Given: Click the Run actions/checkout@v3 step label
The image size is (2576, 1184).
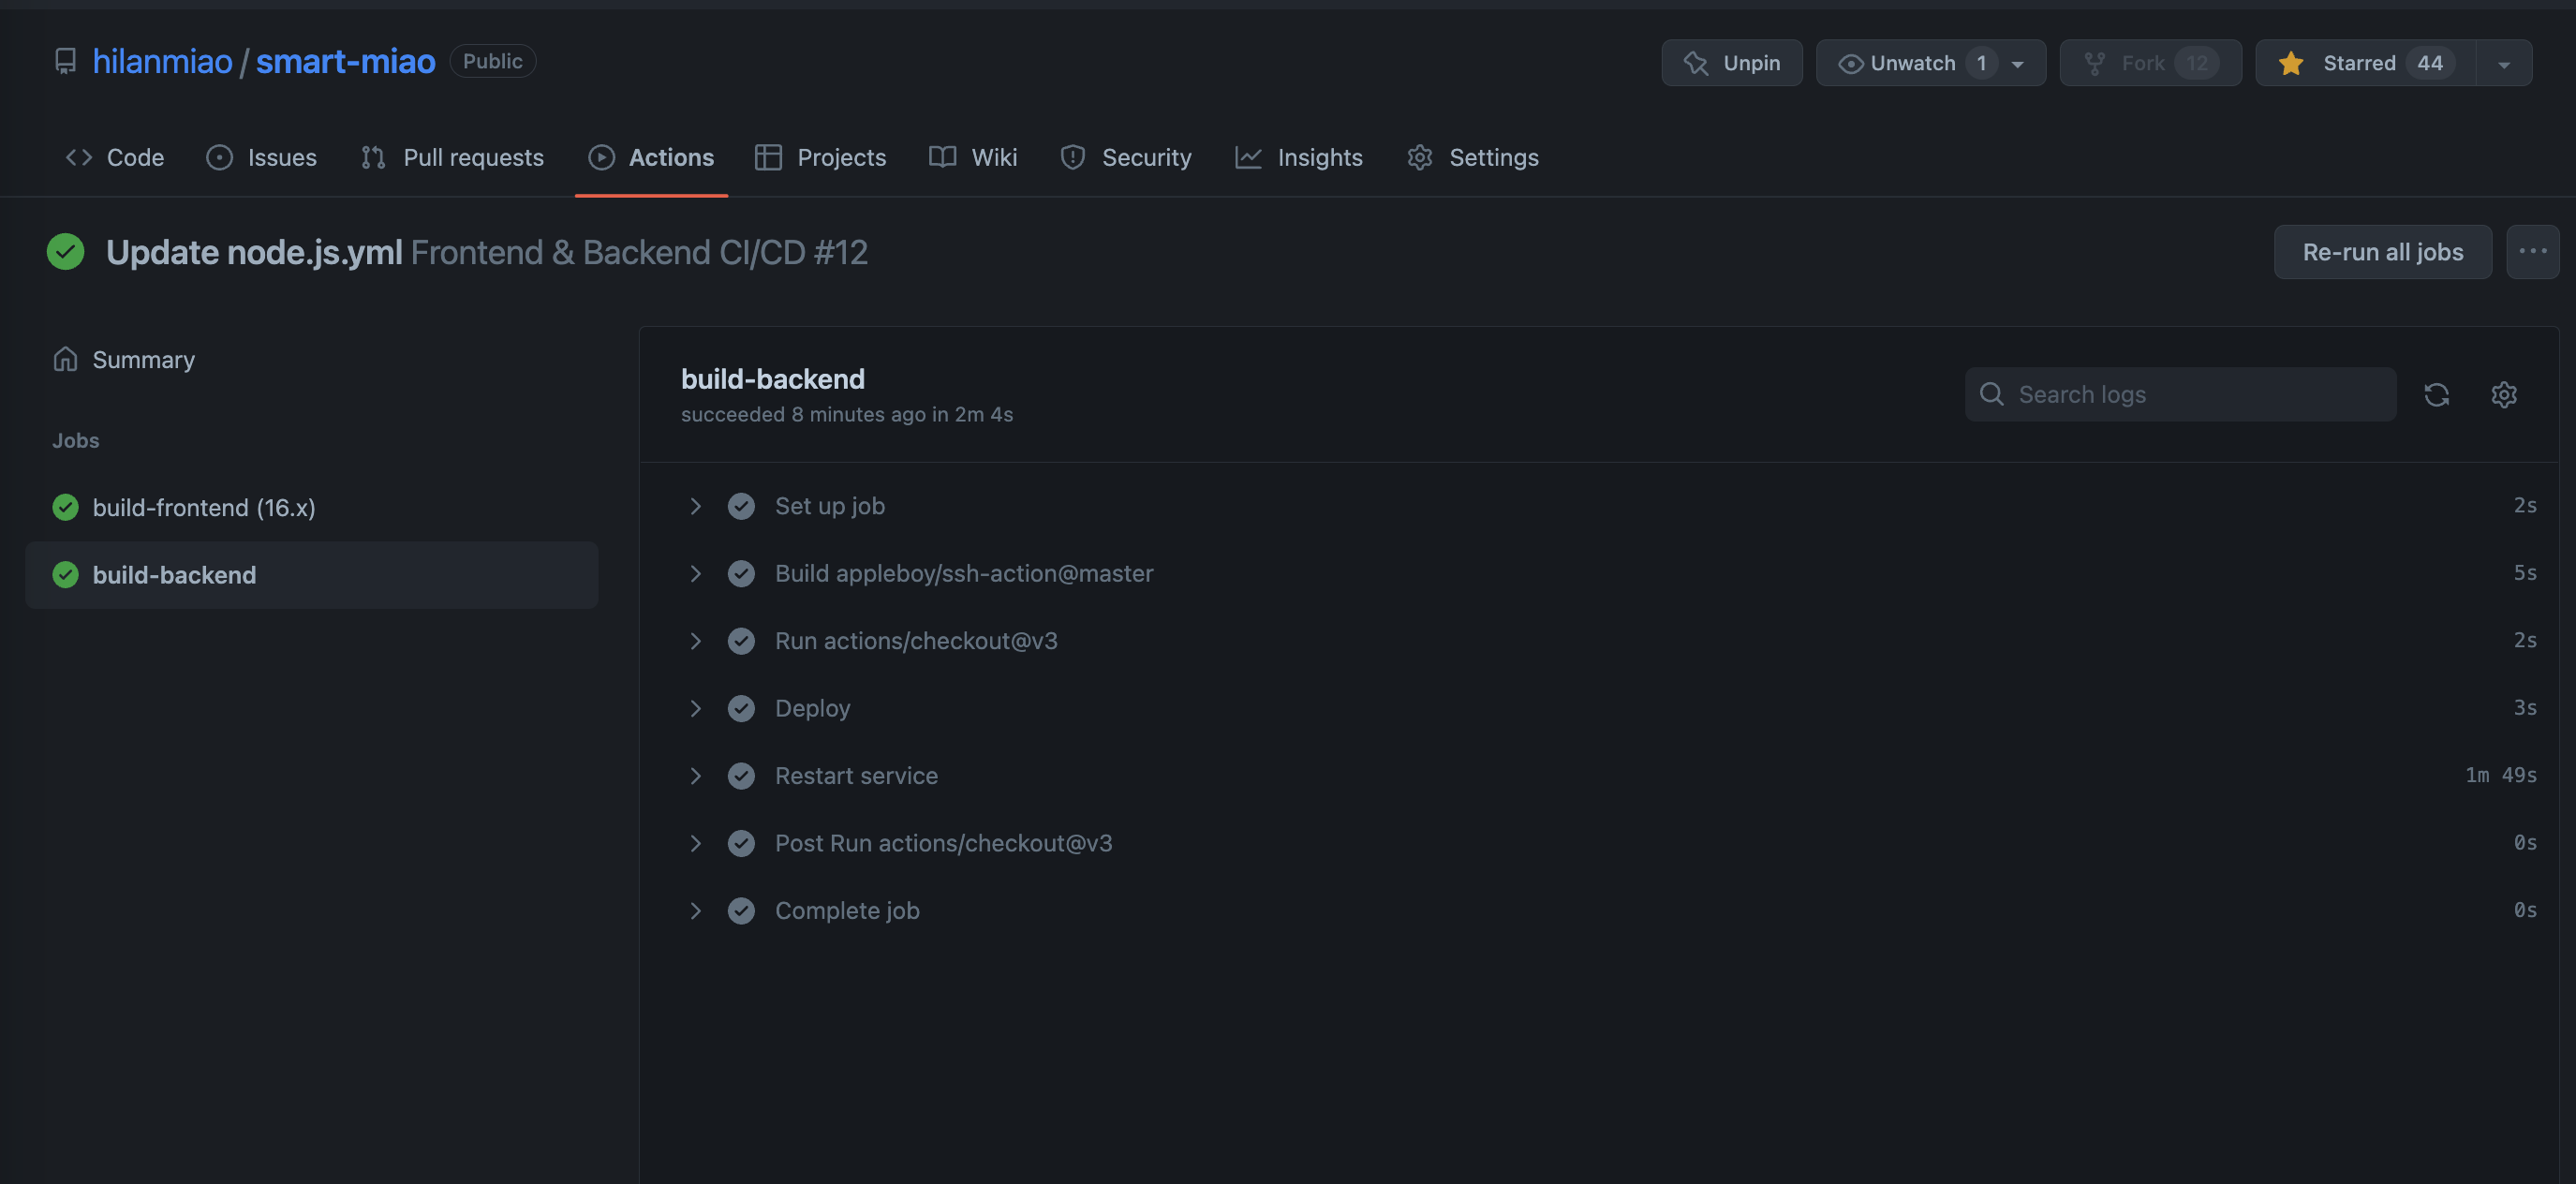Looking at the screenshot, I should click(916, 641).
